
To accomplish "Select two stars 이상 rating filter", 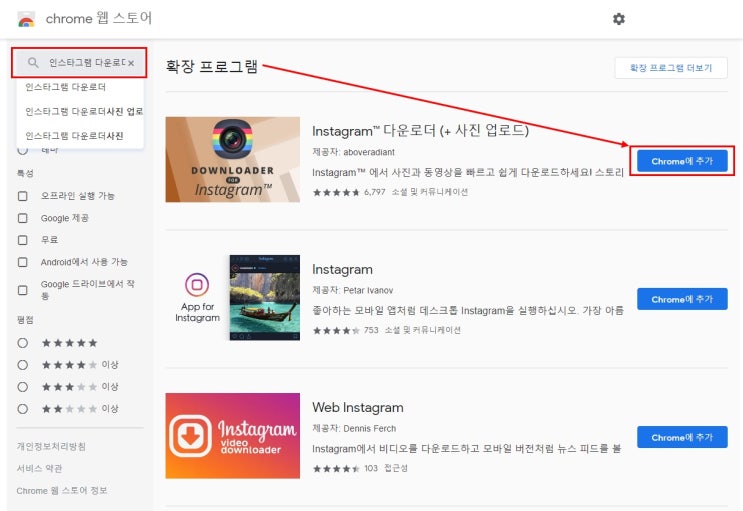I will coord(22,409).
